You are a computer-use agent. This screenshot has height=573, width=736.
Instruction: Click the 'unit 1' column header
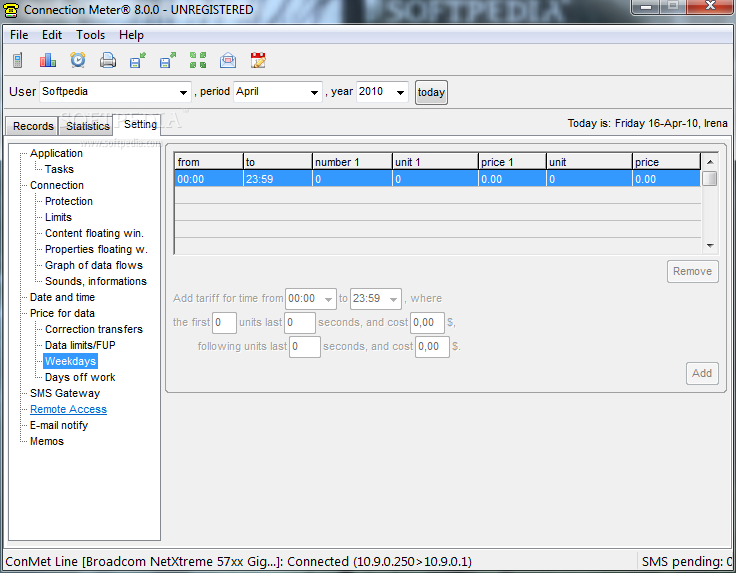coord(435,162)
